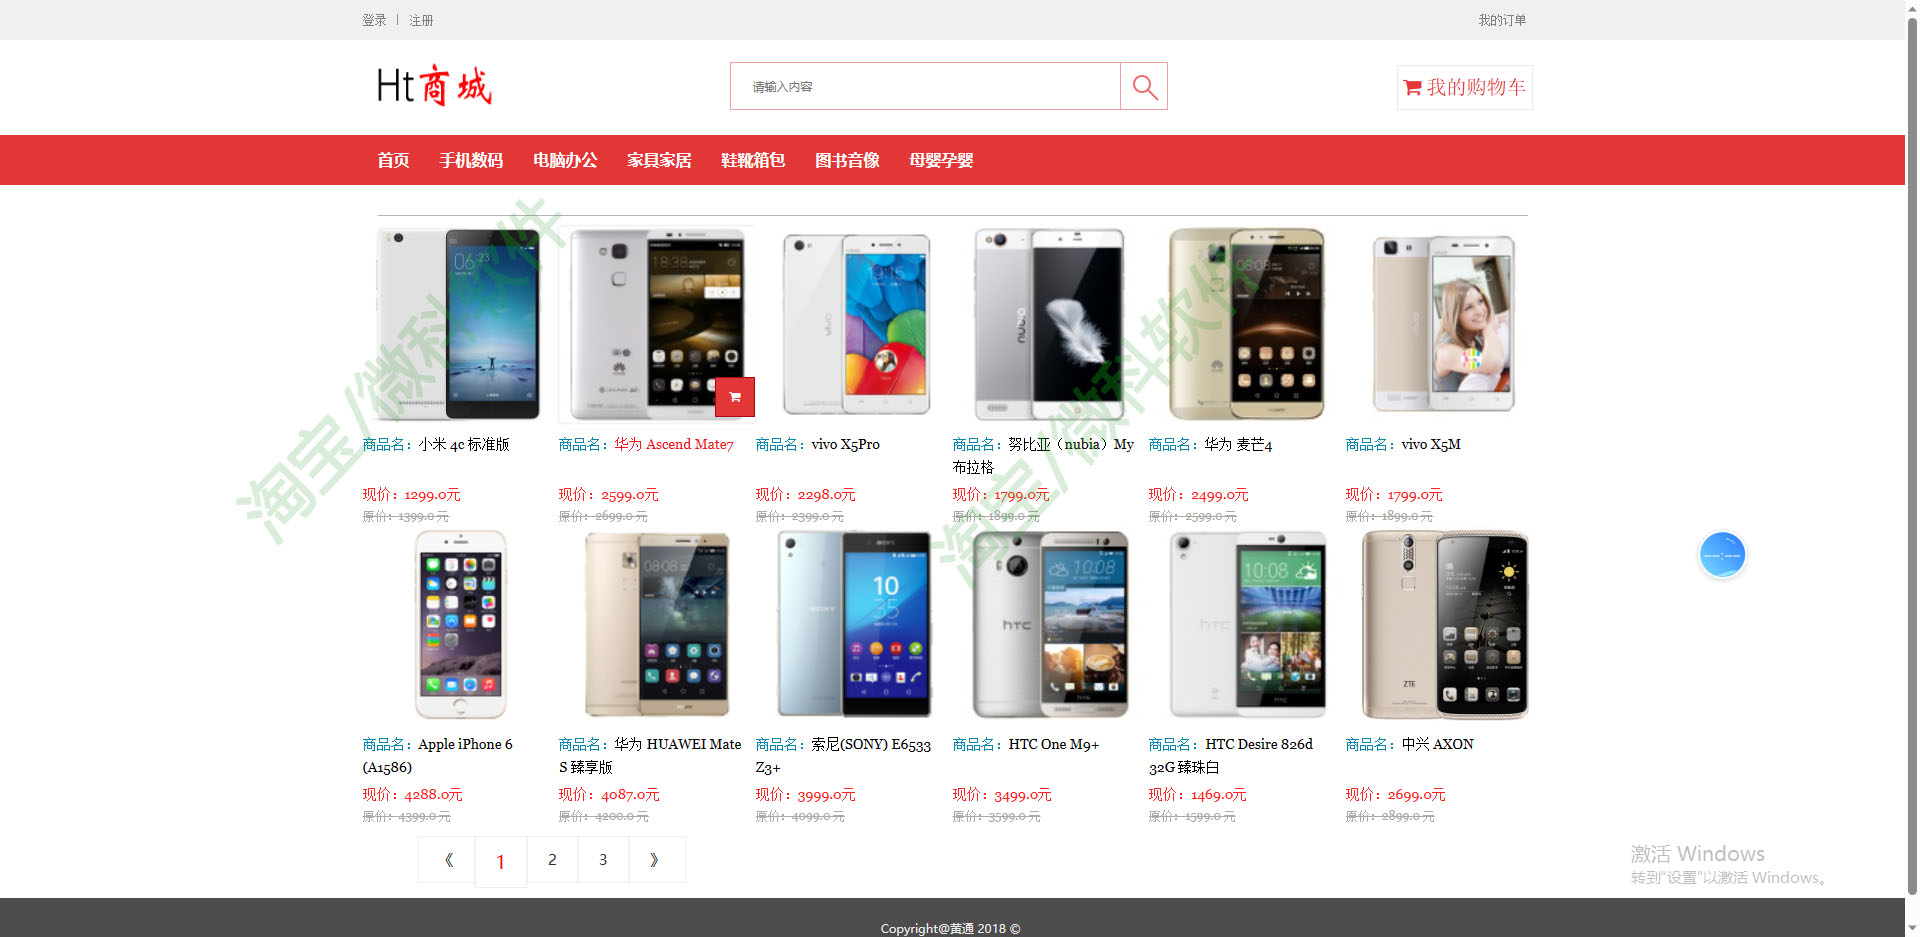Screen dimensions: 1920x937
Task: Open the 家具家居 category
Action: point(659,160)
